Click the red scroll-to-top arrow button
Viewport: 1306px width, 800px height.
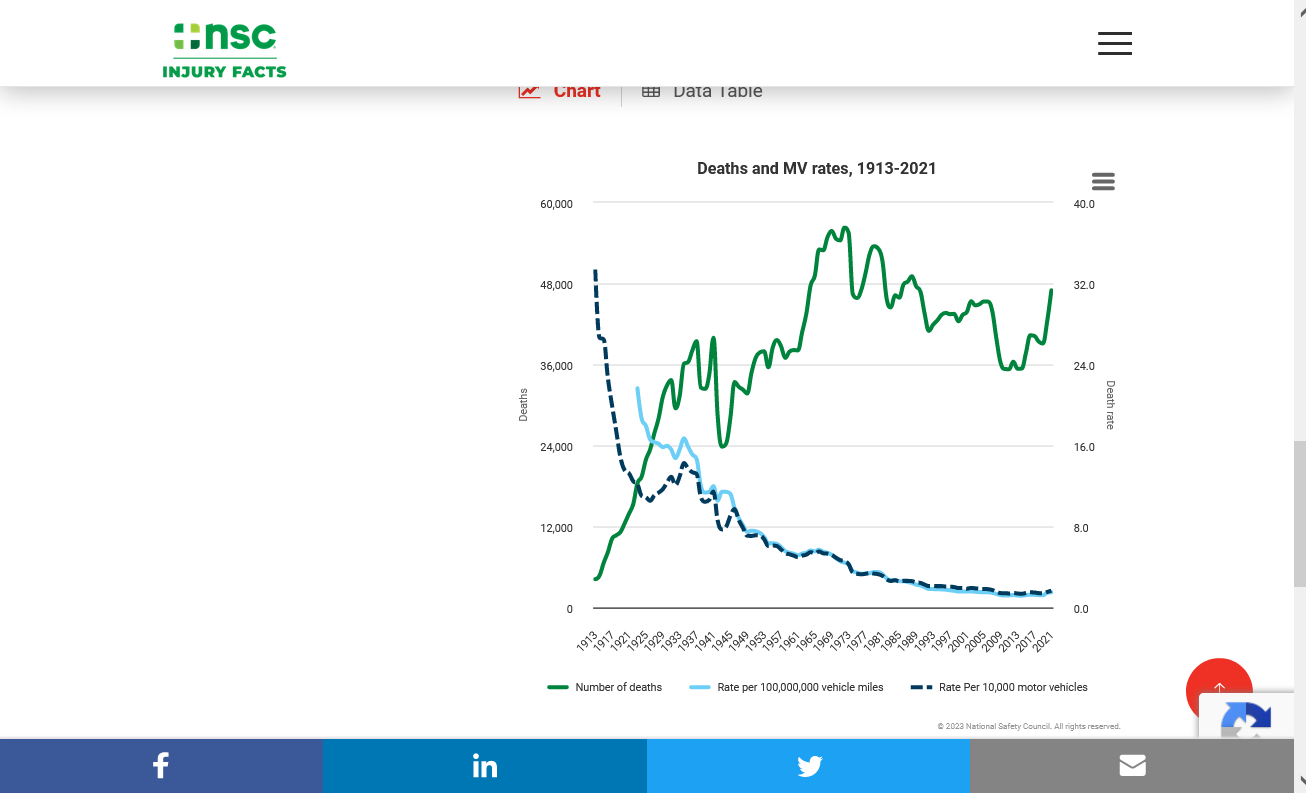[x=1219, y=689]
